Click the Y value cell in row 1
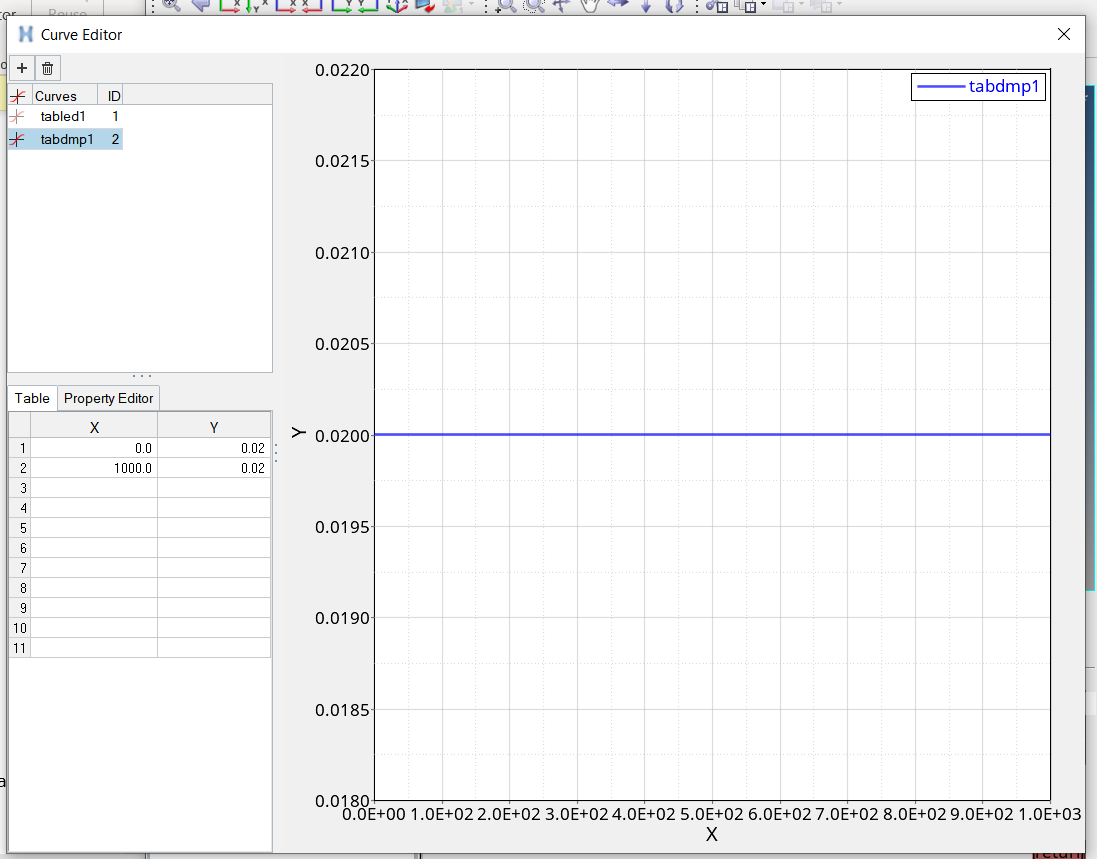 tap(213, 449)
